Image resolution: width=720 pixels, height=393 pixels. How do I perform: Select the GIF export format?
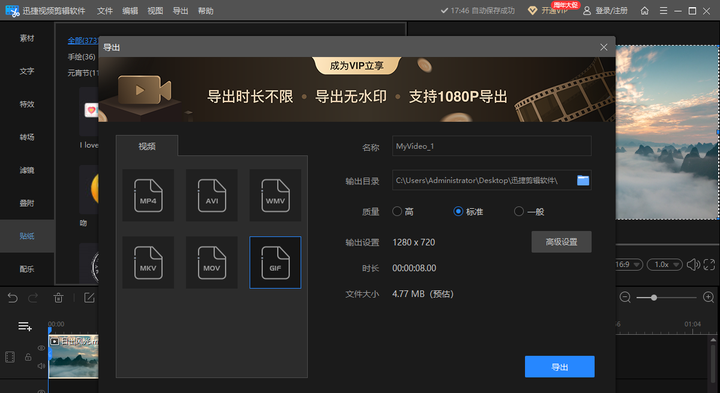coord(275,263)
